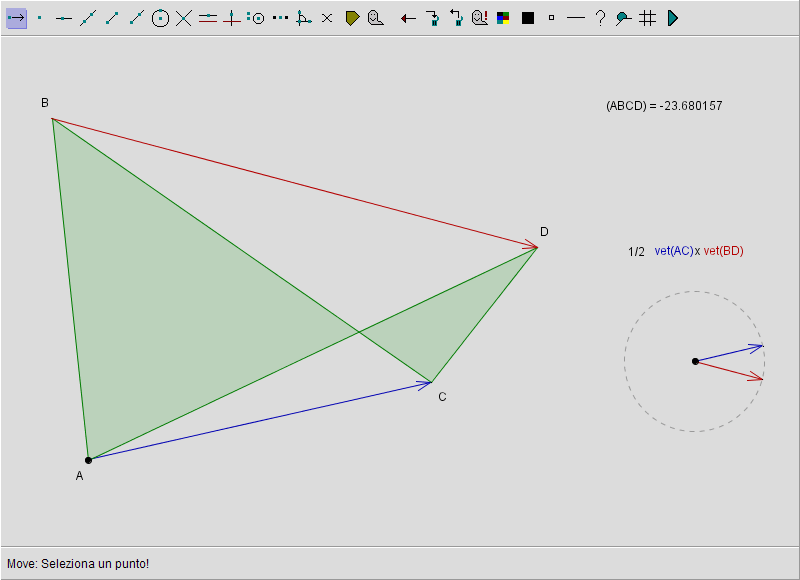Open the point shape type selector

click(551, 18)
